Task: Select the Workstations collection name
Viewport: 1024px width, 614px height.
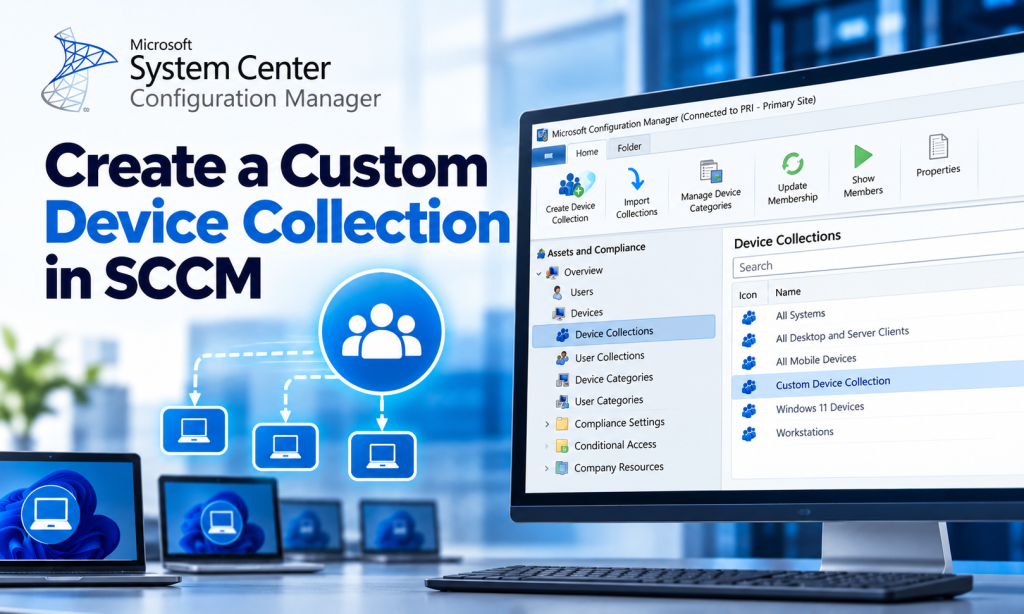Action: [805, 432]
